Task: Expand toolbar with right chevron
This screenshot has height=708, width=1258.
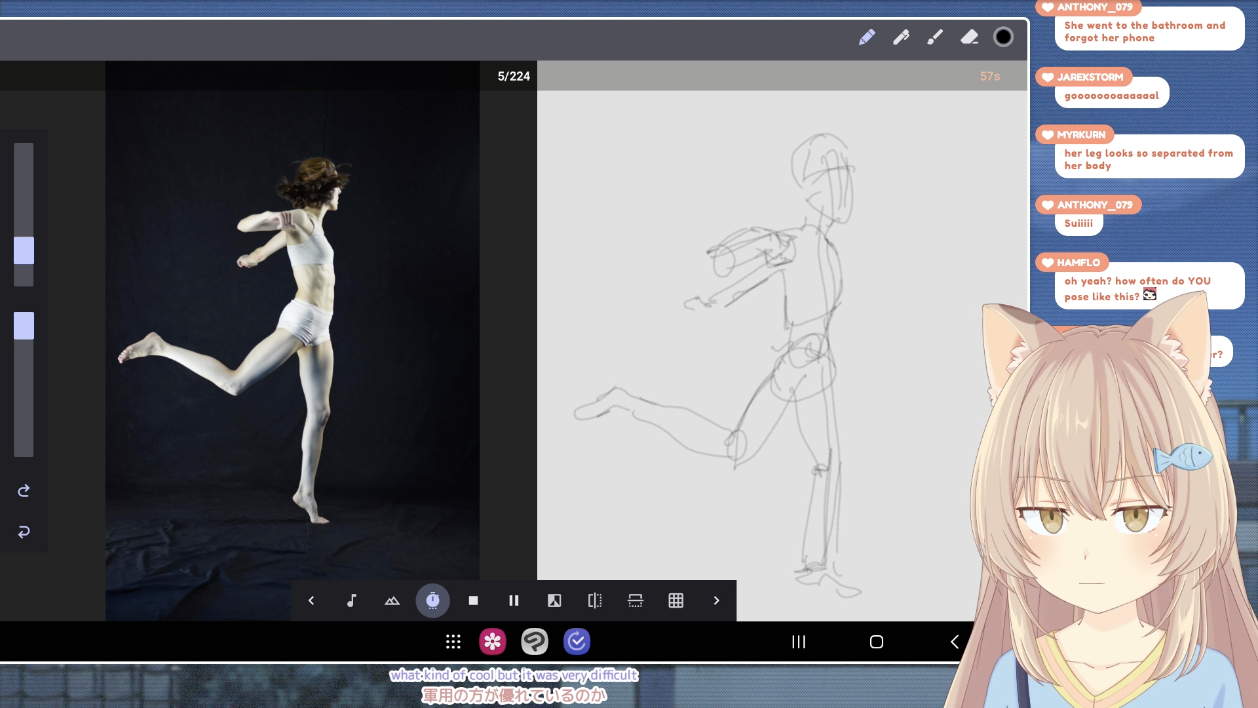Action: pyautogui.click(x=716, y=601)
